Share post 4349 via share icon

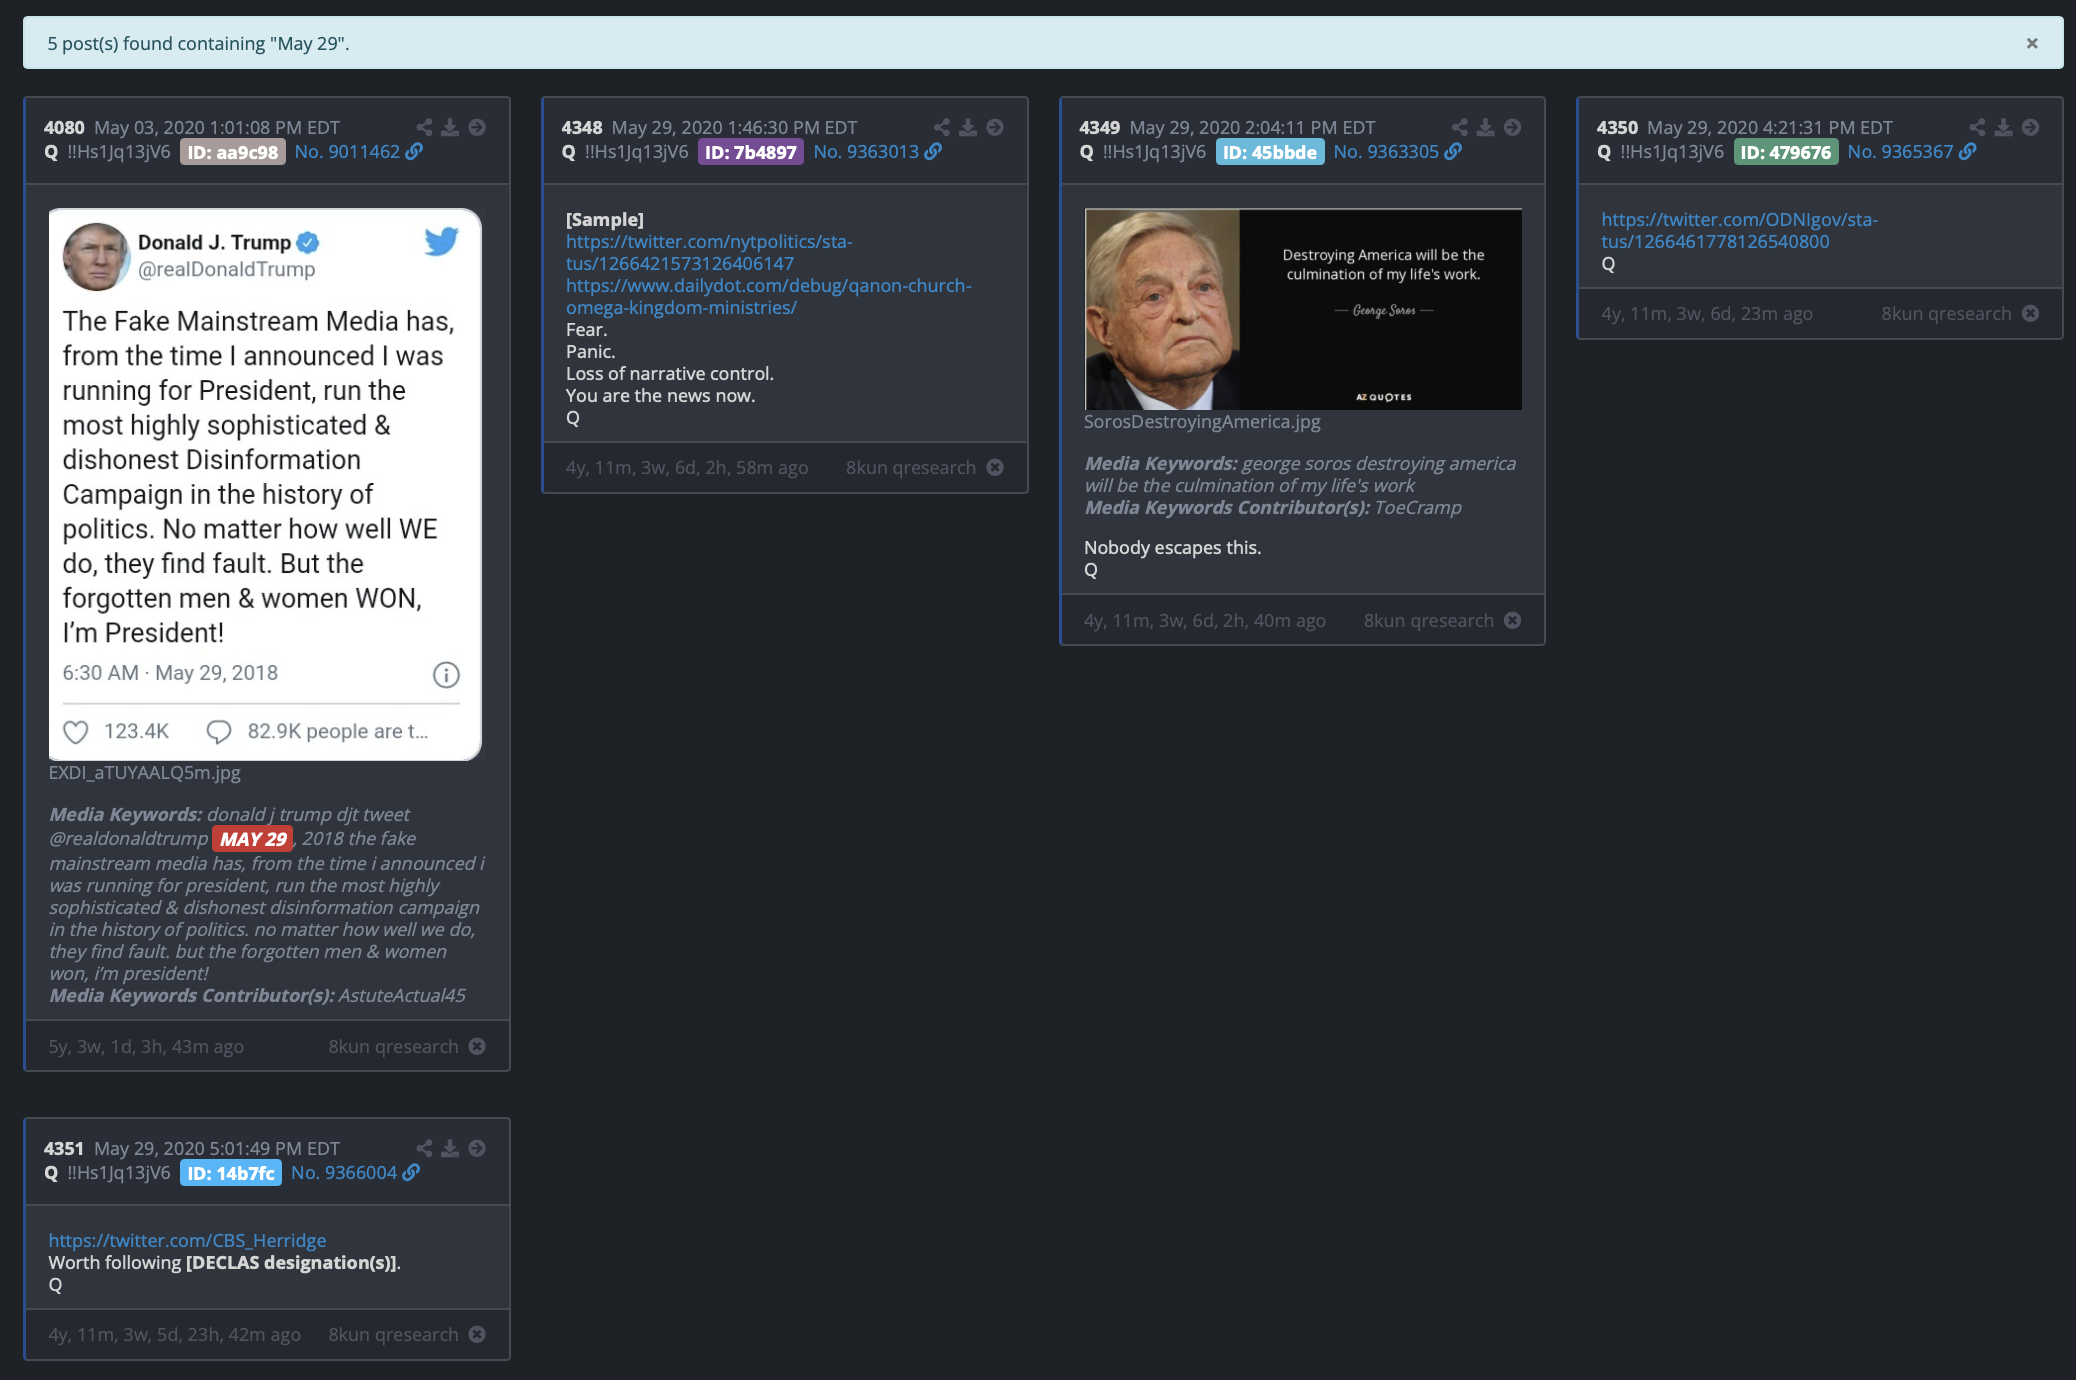pyautogui.click(x=1460, y=127)
